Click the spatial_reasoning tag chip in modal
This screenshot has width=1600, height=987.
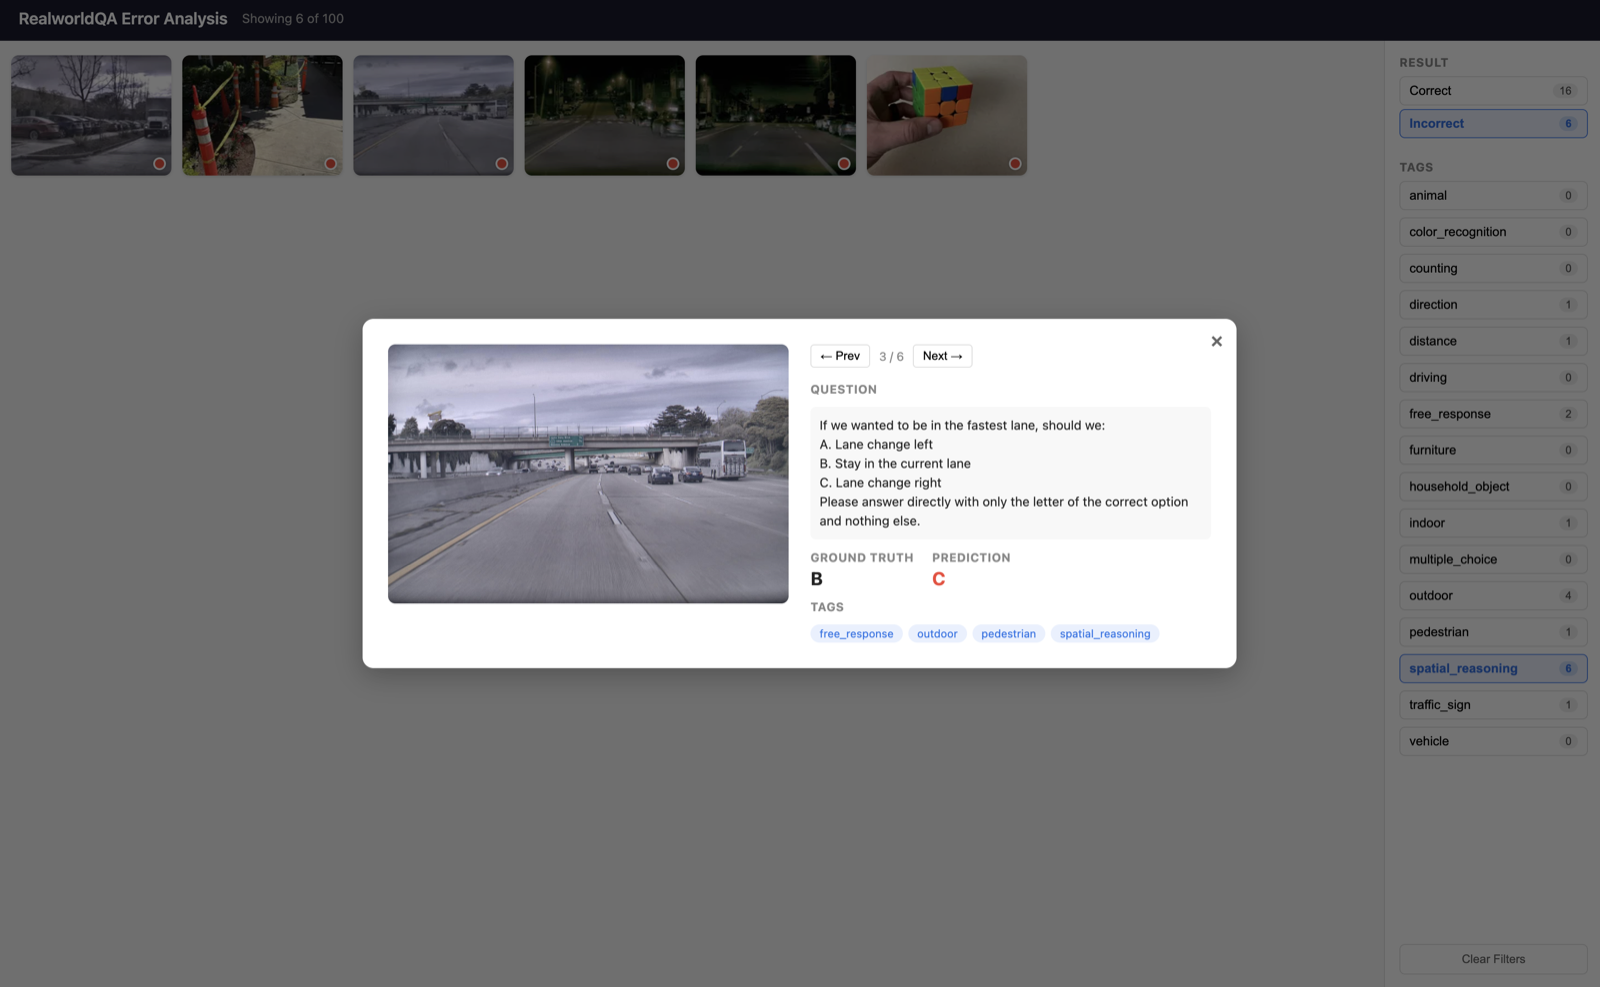click(x=1105, y=634)
